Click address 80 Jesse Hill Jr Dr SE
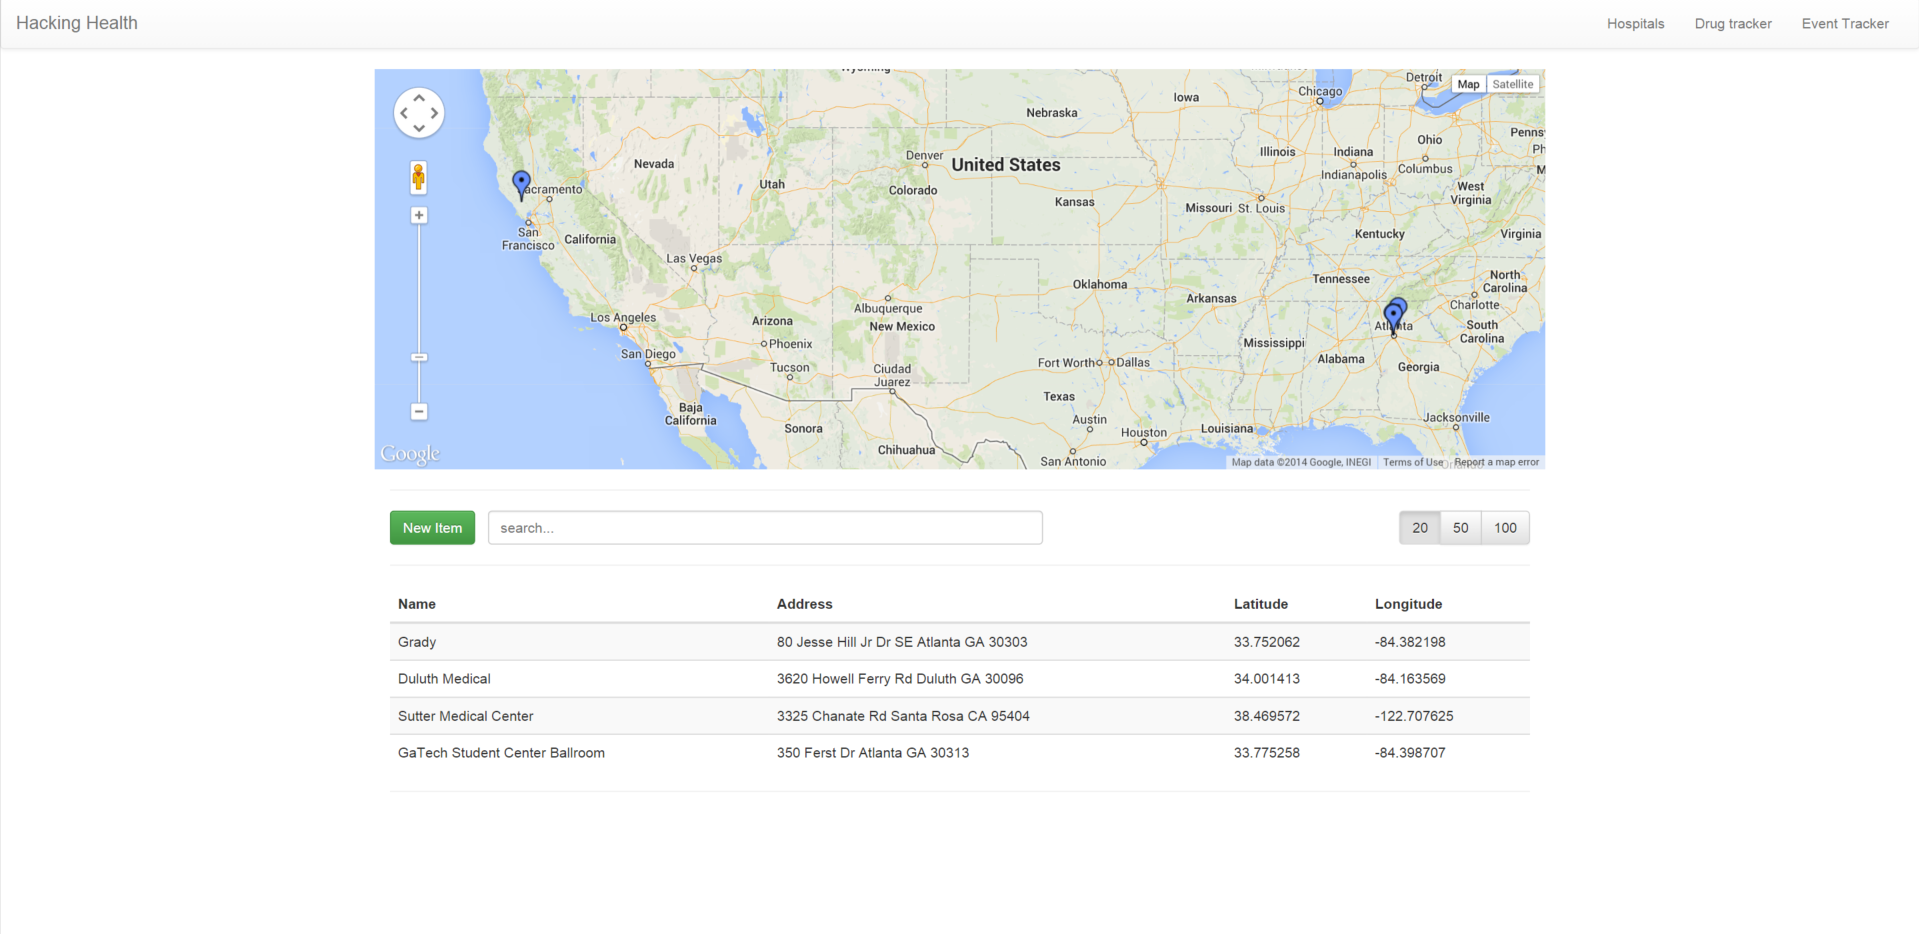 click(902, 642)
